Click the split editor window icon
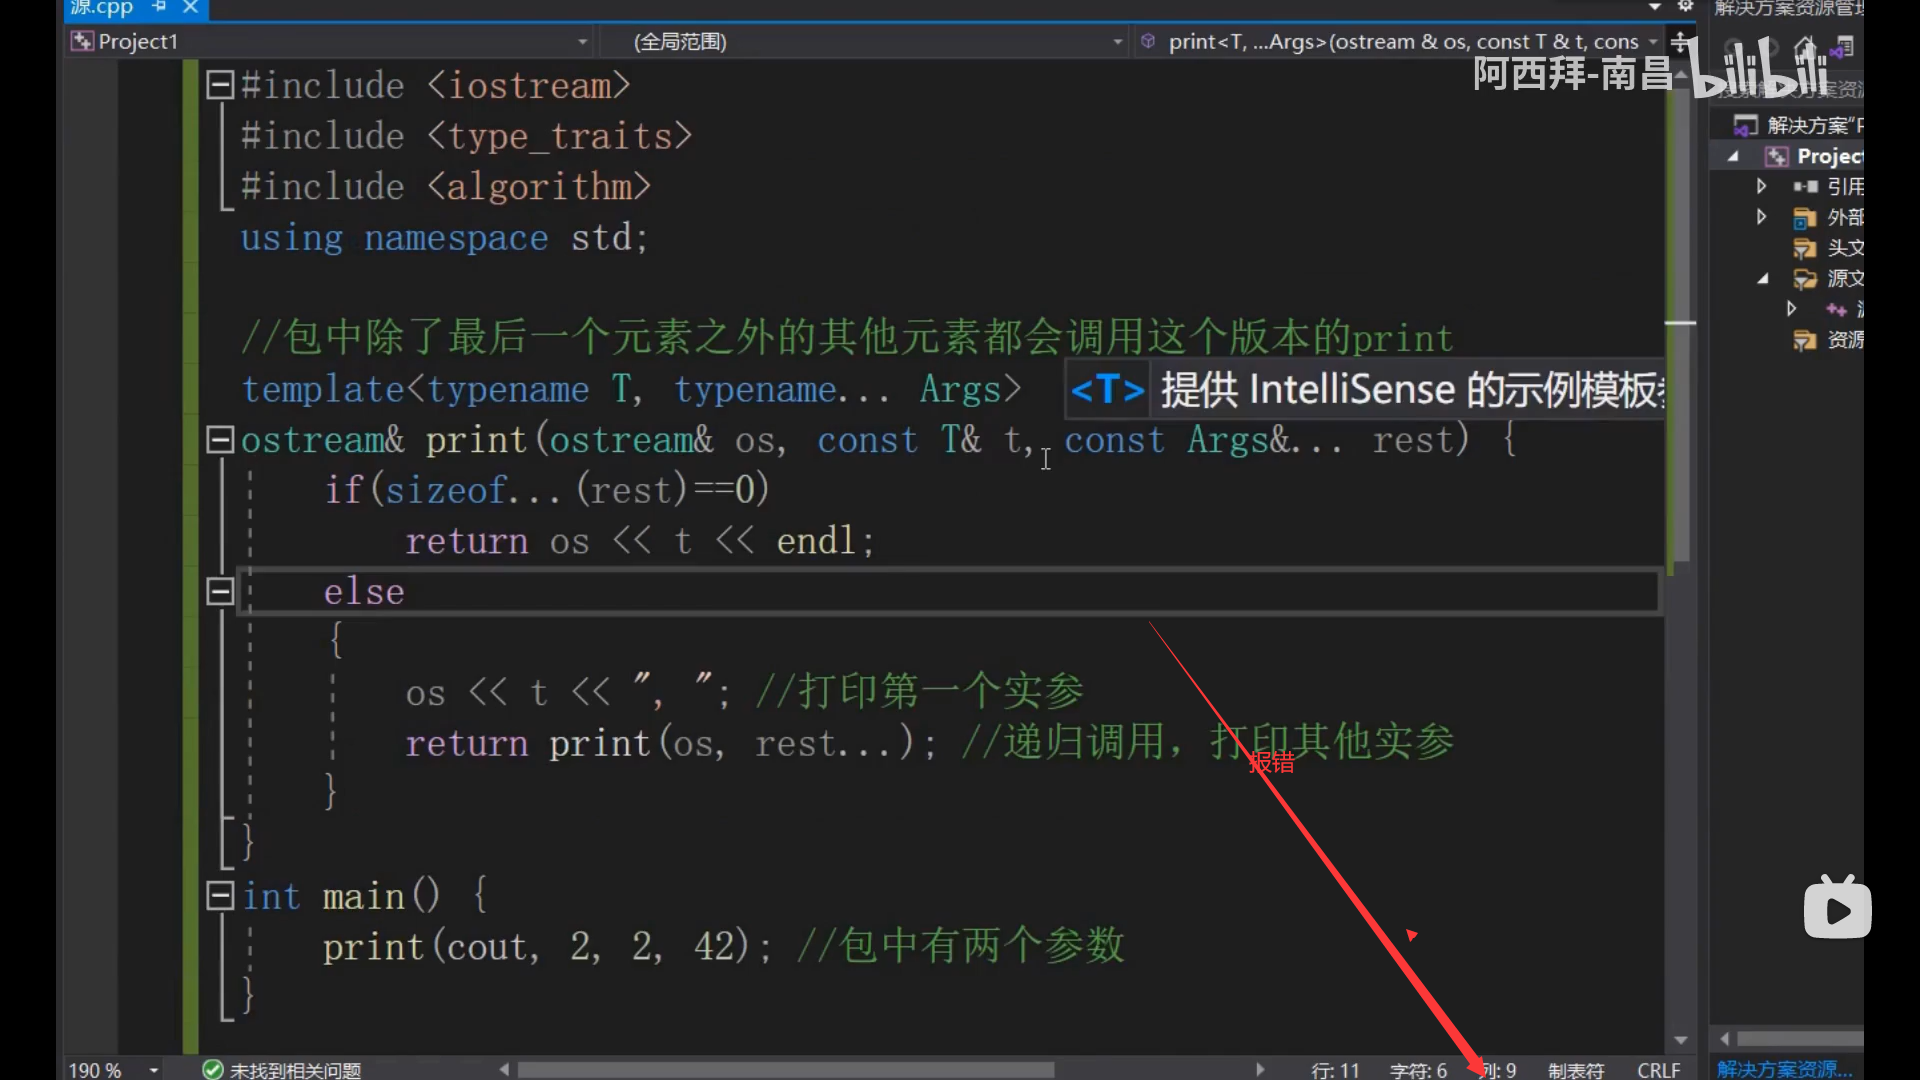 [x=1681, y=42]
